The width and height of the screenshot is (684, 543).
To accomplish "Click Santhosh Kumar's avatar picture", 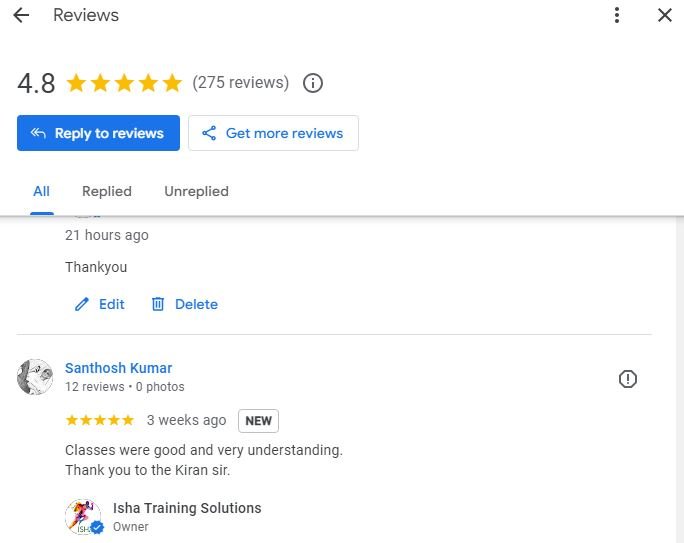I will pyautogui.click(x=35, y=377).
